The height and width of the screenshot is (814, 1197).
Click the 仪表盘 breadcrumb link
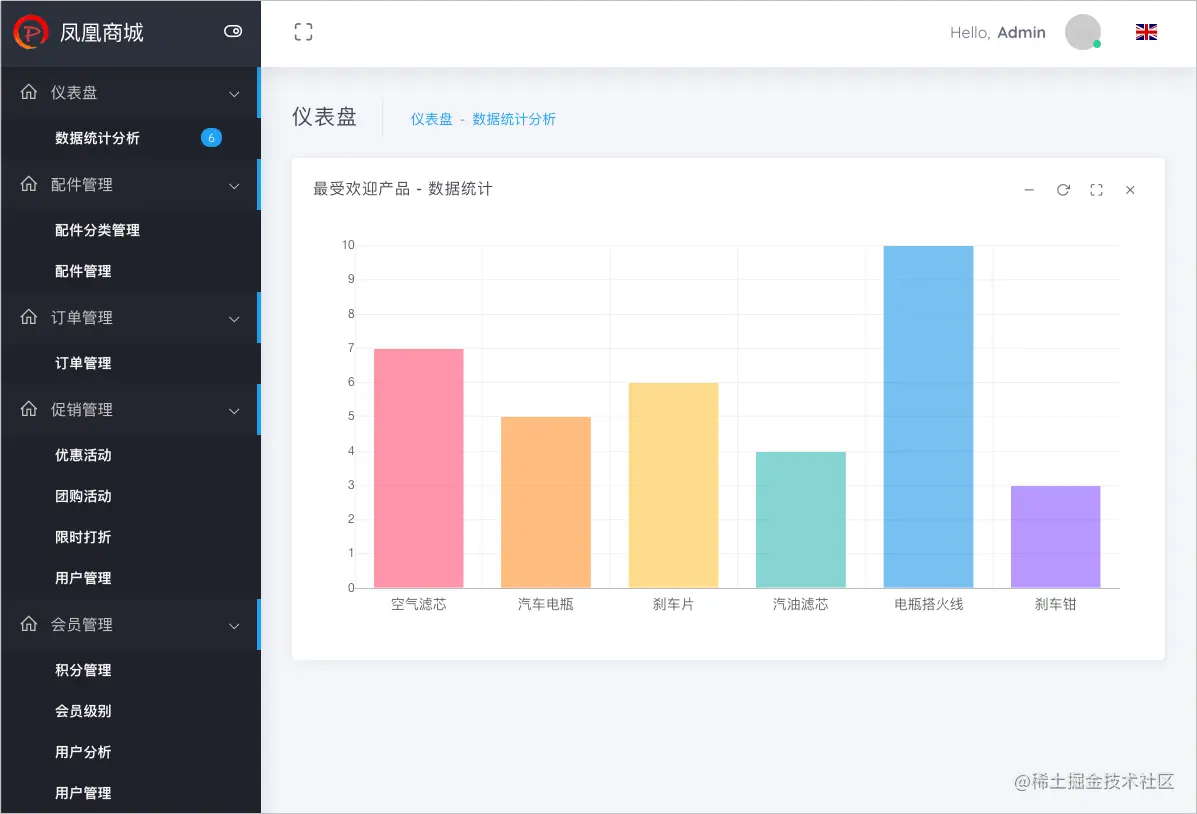click(431, 119)
